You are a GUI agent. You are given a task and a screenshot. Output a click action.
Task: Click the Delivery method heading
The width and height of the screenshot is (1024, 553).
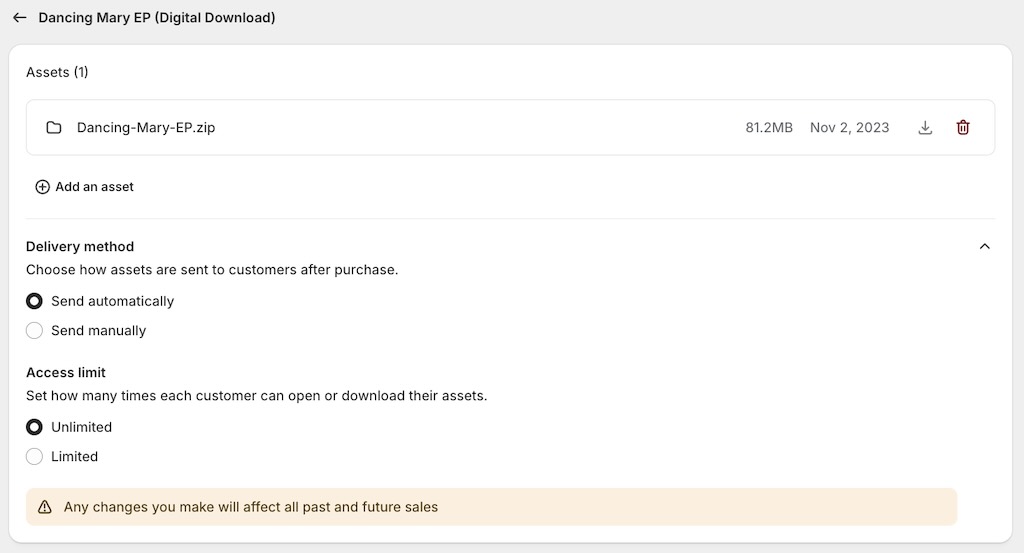[80, 246]
